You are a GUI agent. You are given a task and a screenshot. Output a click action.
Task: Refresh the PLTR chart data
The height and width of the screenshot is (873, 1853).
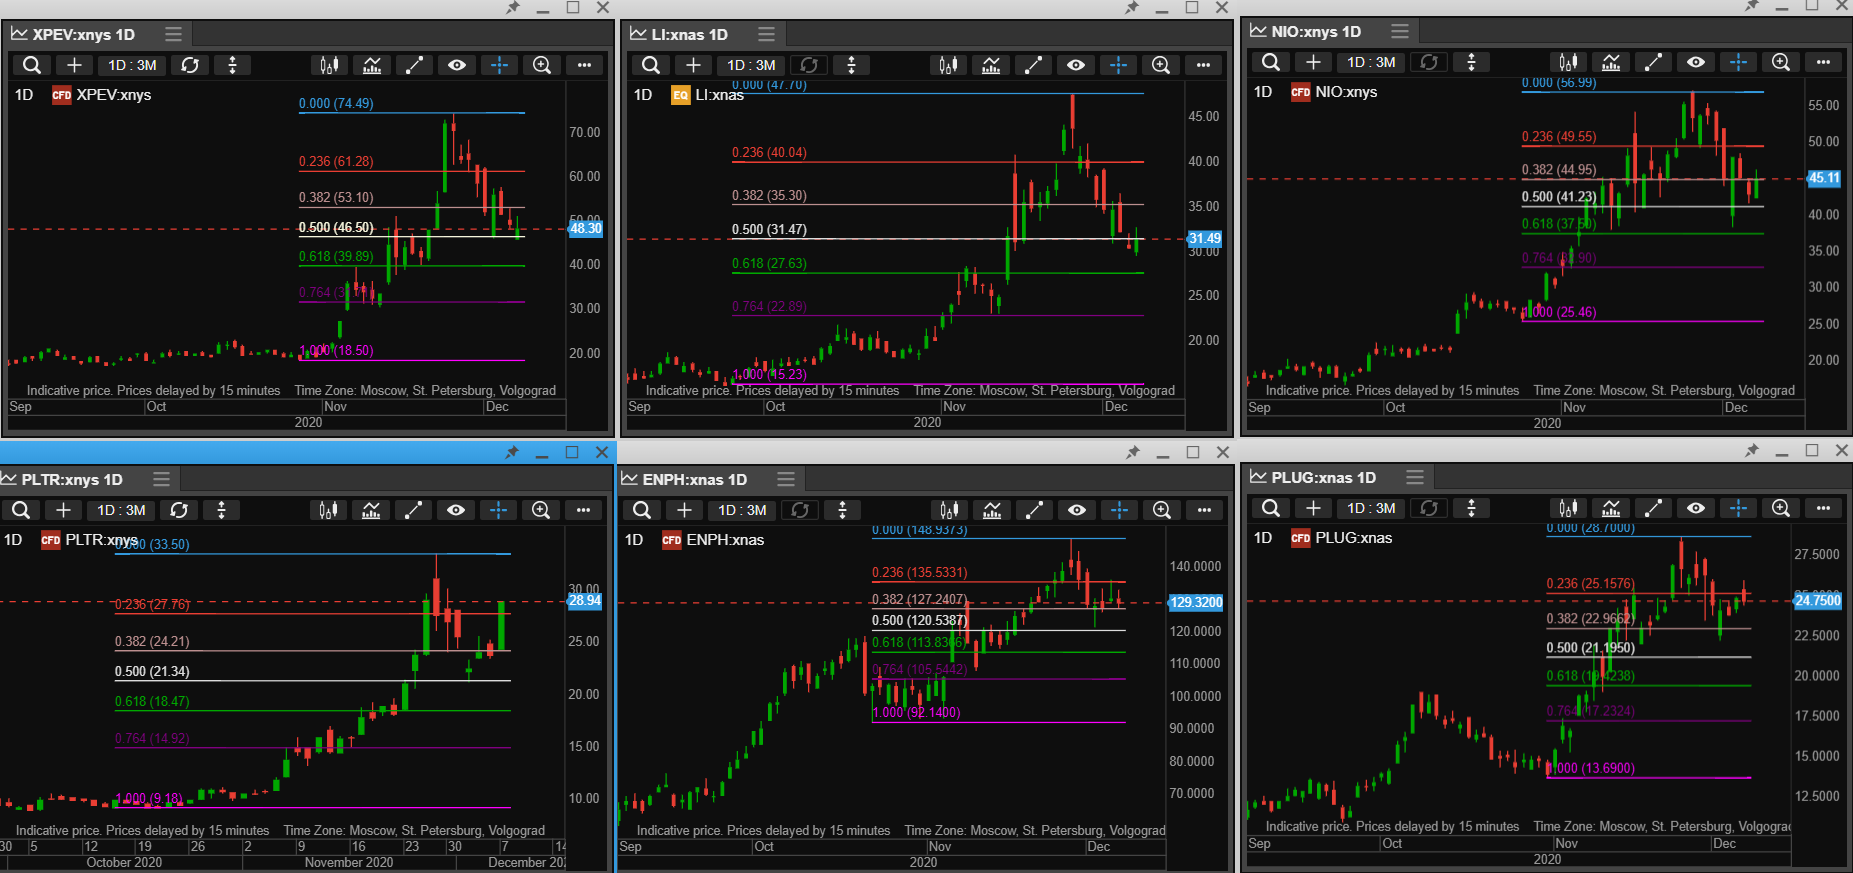(179, 510)
